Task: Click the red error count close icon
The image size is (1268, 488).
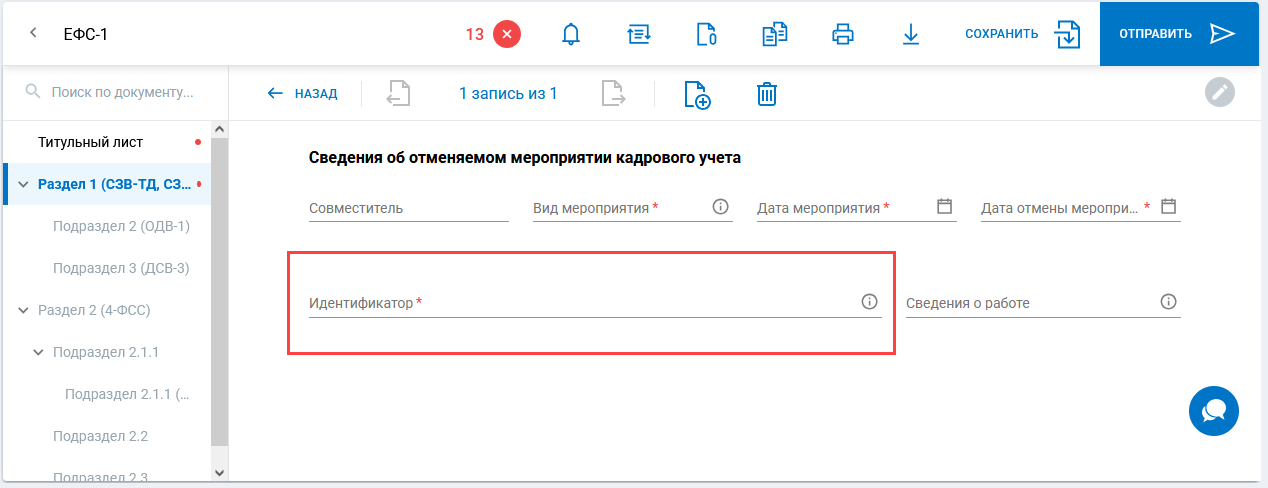Action: tap(507, 34)
